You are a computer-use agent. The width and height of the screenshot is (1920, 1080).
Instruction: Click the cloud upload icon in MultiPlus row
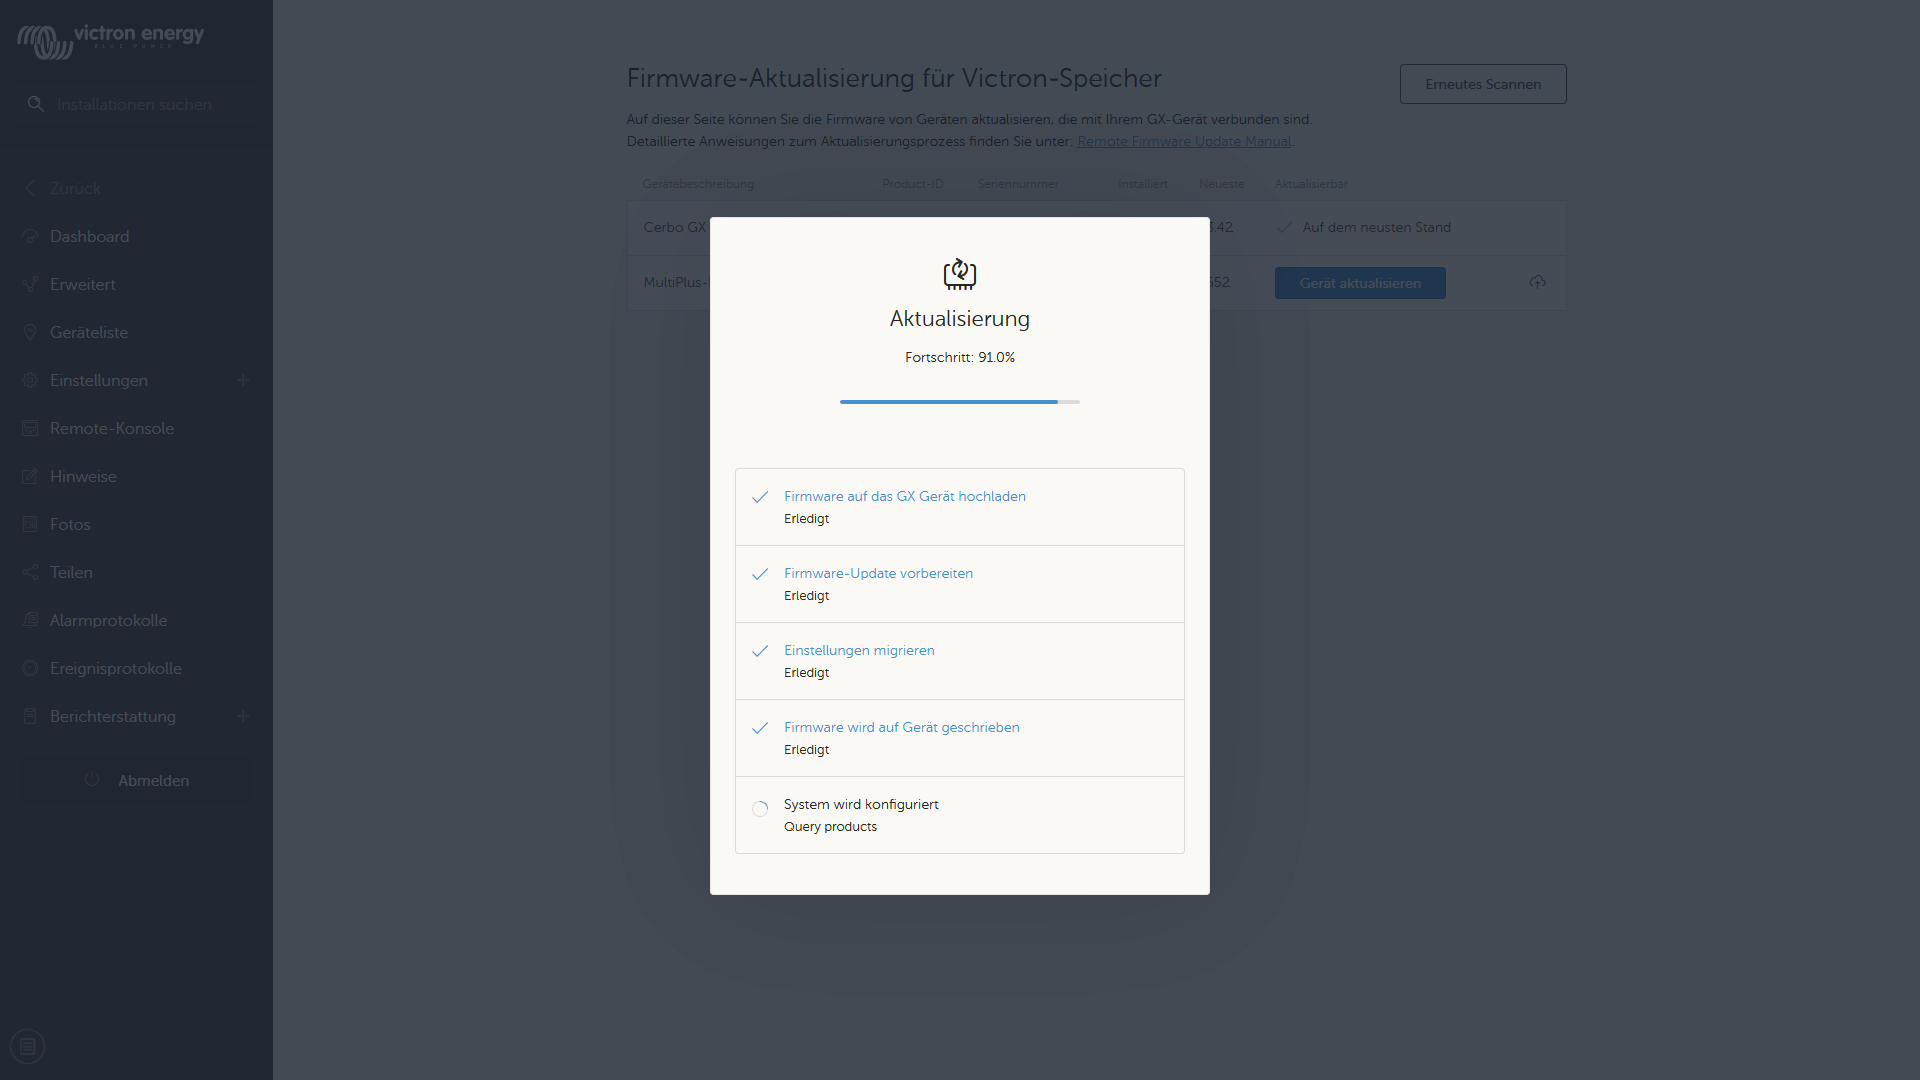tap(1538, 283)
